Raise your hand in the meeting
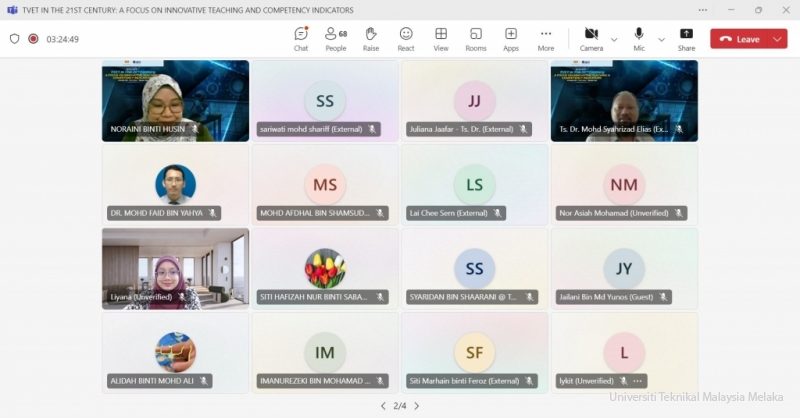Viewport: 800px width, 418px height. pyautogui.click(x=371, y=39)
